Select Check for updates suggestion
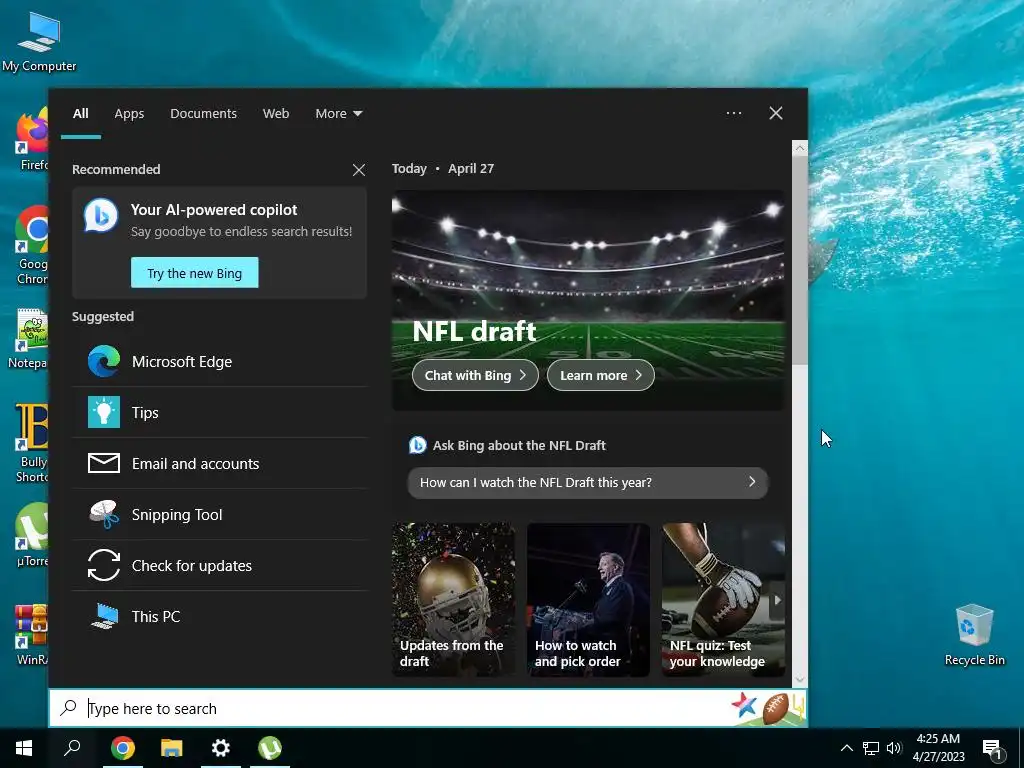Image resolution: width=1024 pixels, height=768 pixels. pyautogui.click(x=219, y=566)
